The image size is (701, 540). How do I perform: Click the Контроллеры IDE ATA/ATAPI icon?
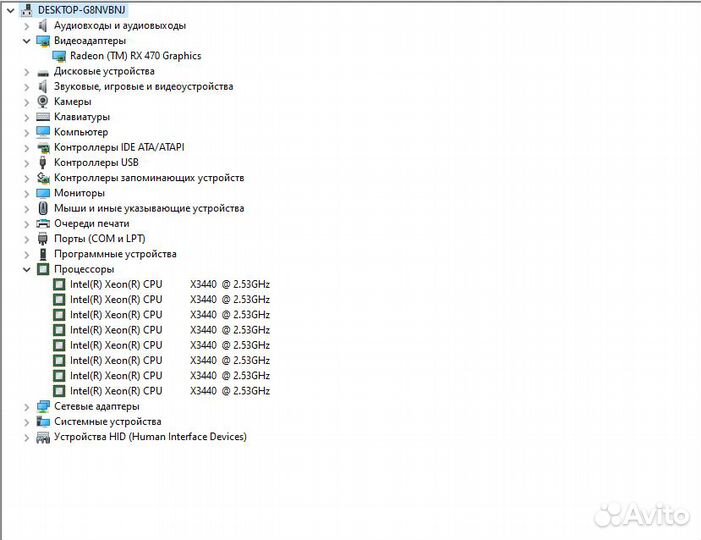tap(43, 148)
